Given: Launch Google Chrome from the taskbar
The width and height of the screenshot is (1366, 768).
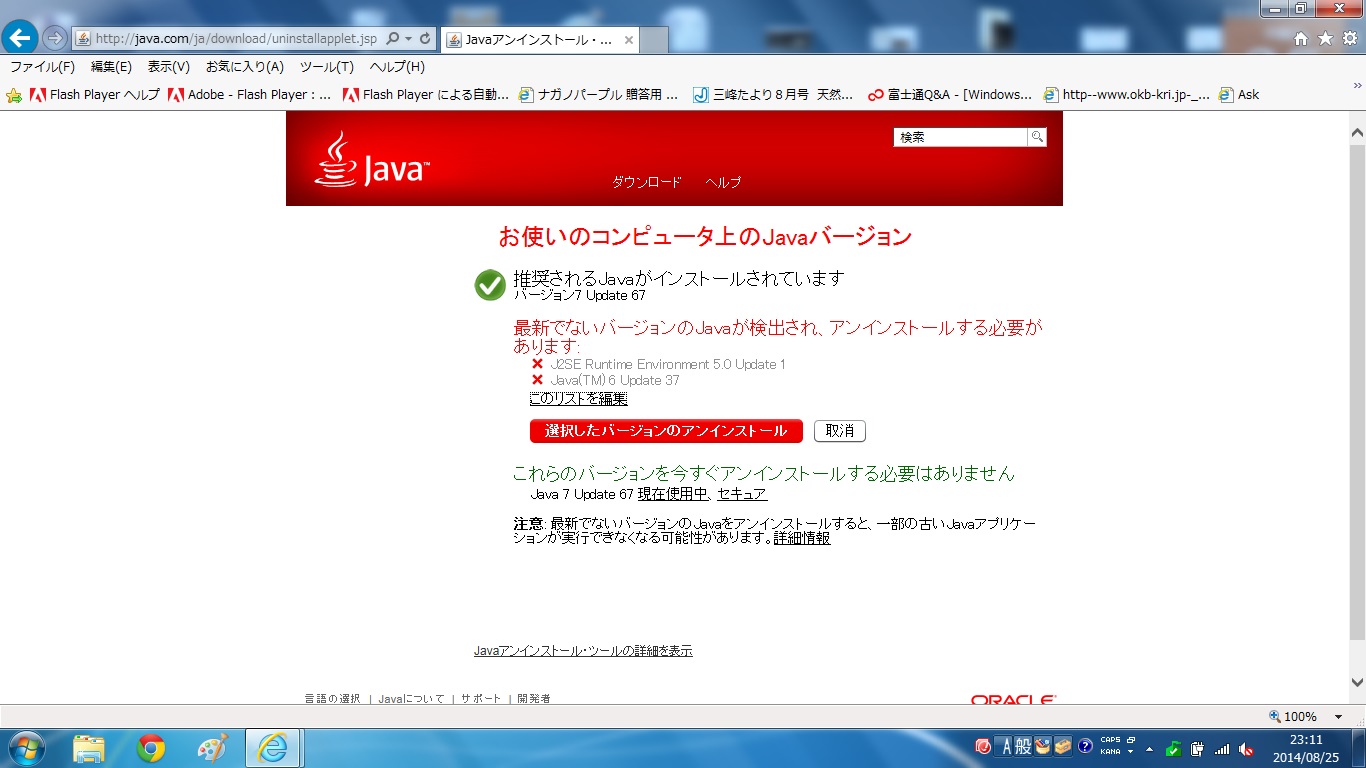Looking at the screenshot, I should (151, 748).
